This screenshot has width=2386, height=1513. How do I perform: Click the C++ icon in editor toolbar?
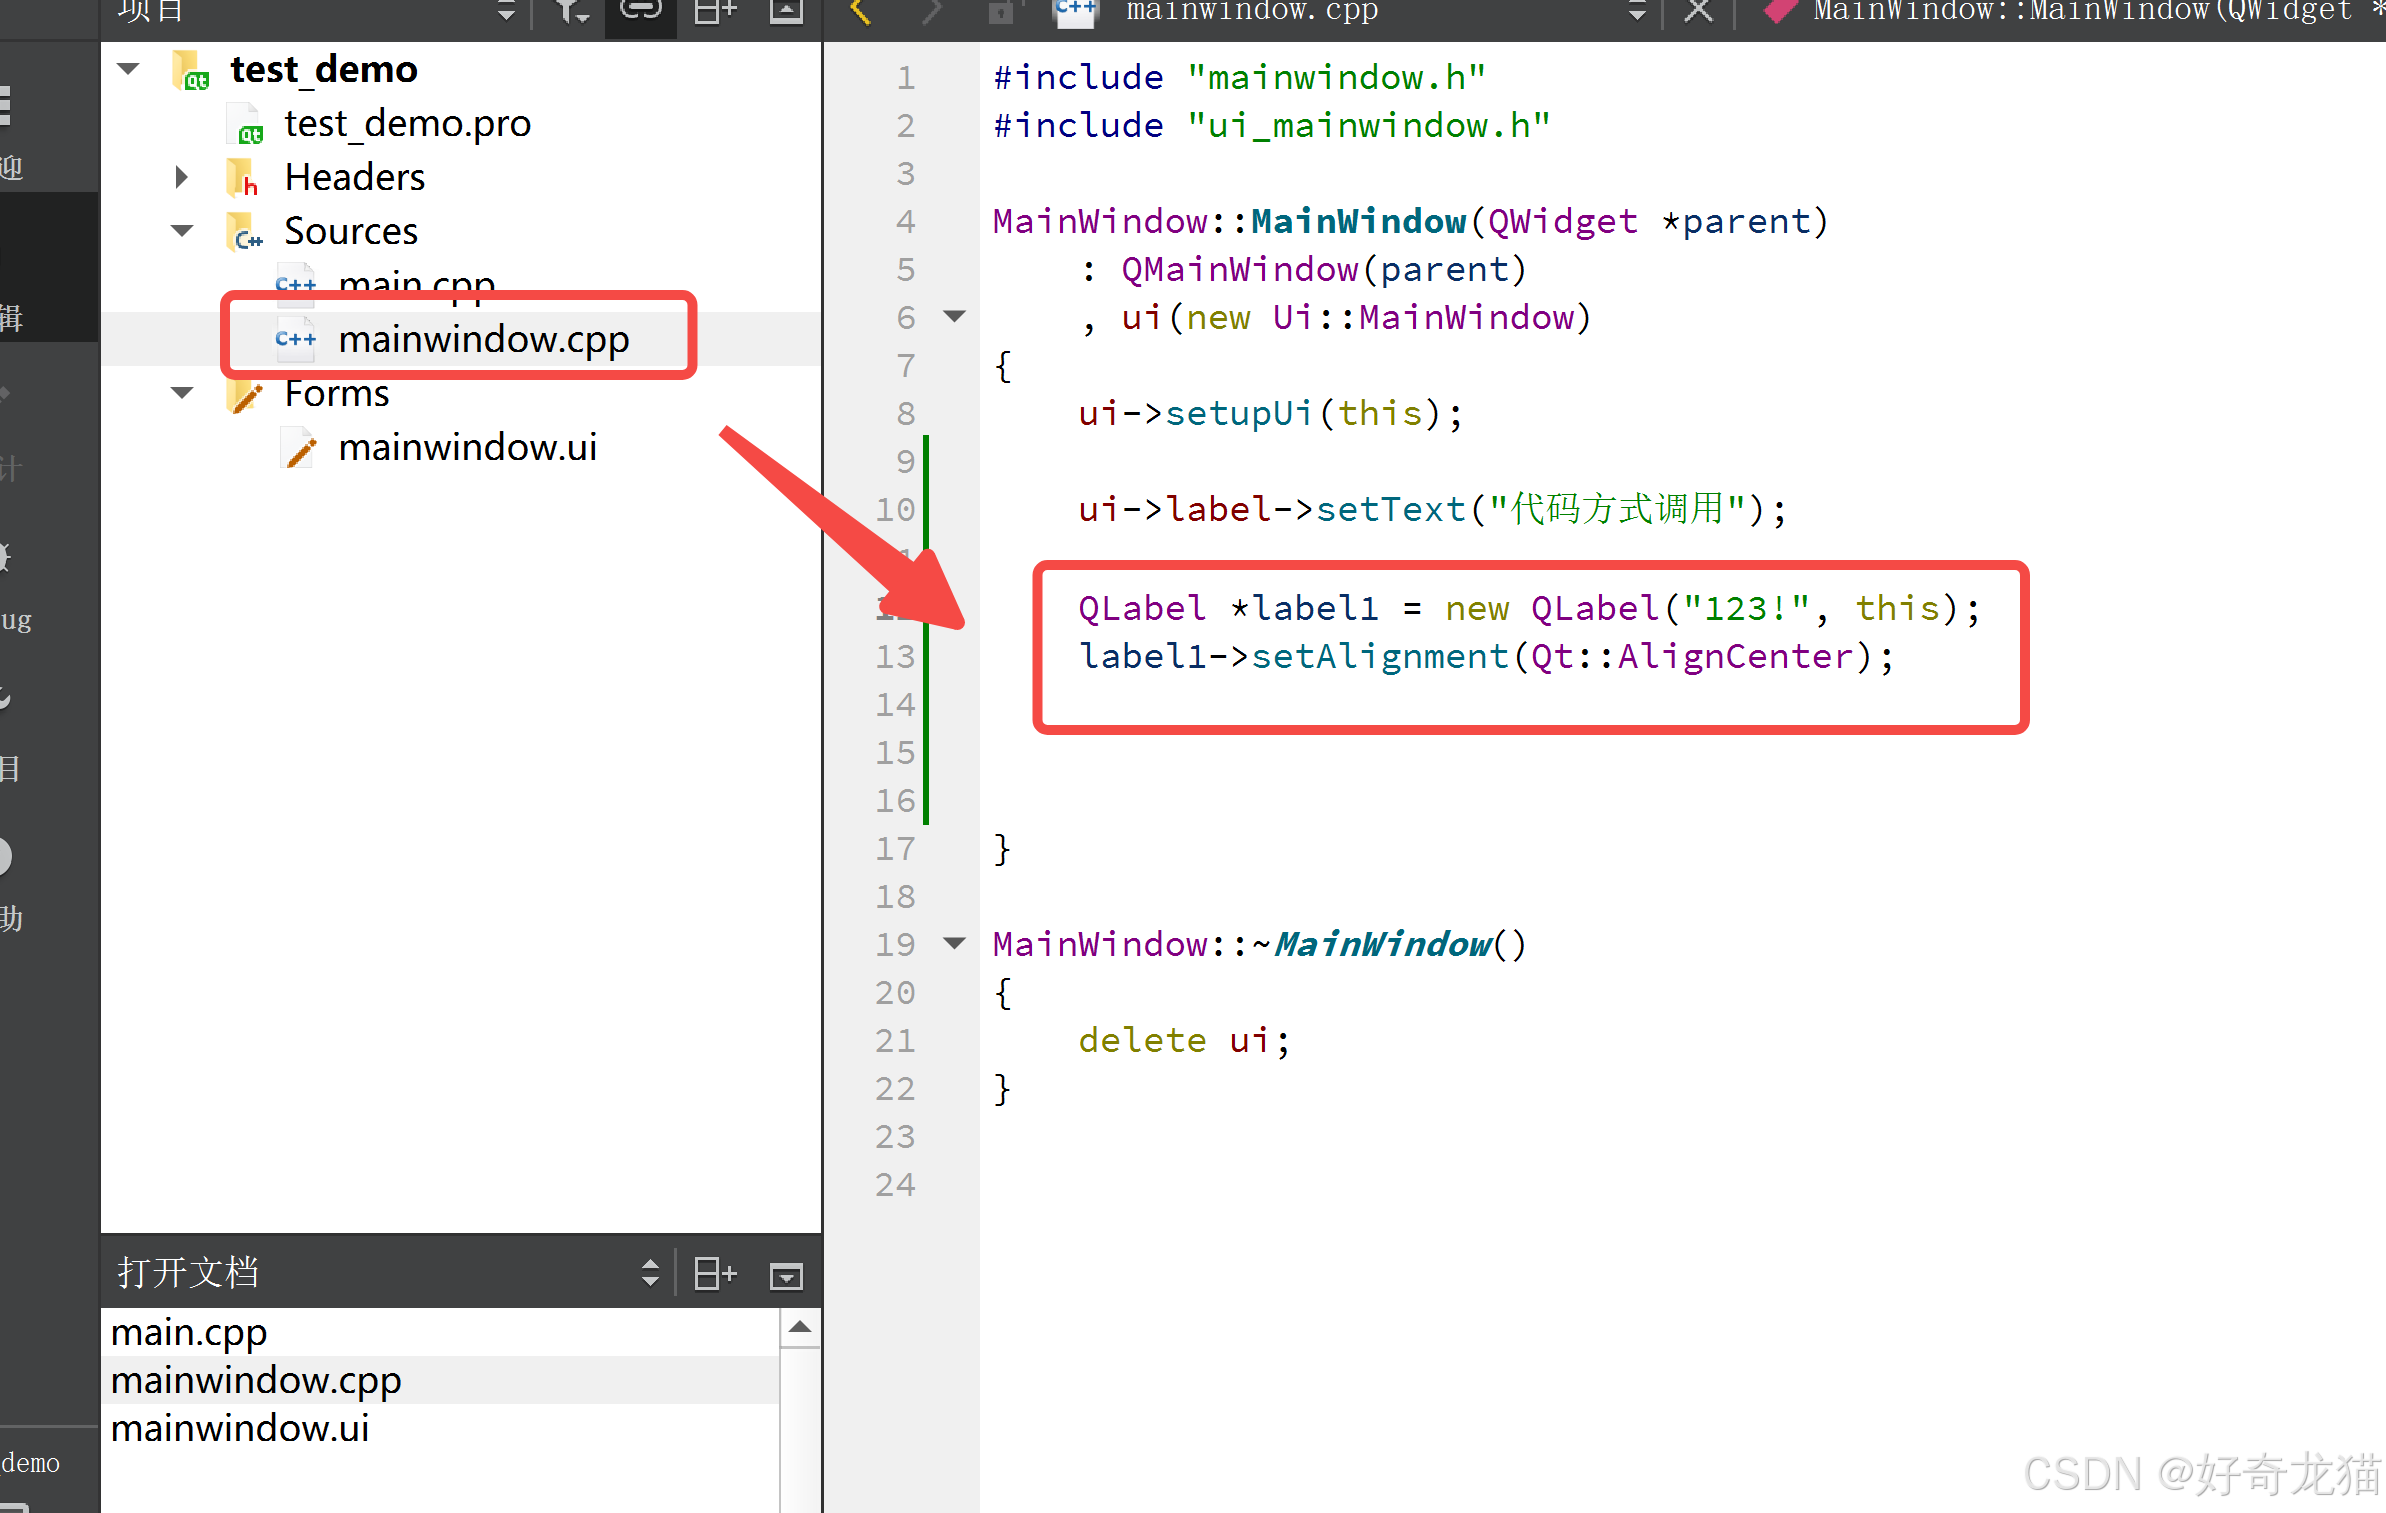[1076, 11]
